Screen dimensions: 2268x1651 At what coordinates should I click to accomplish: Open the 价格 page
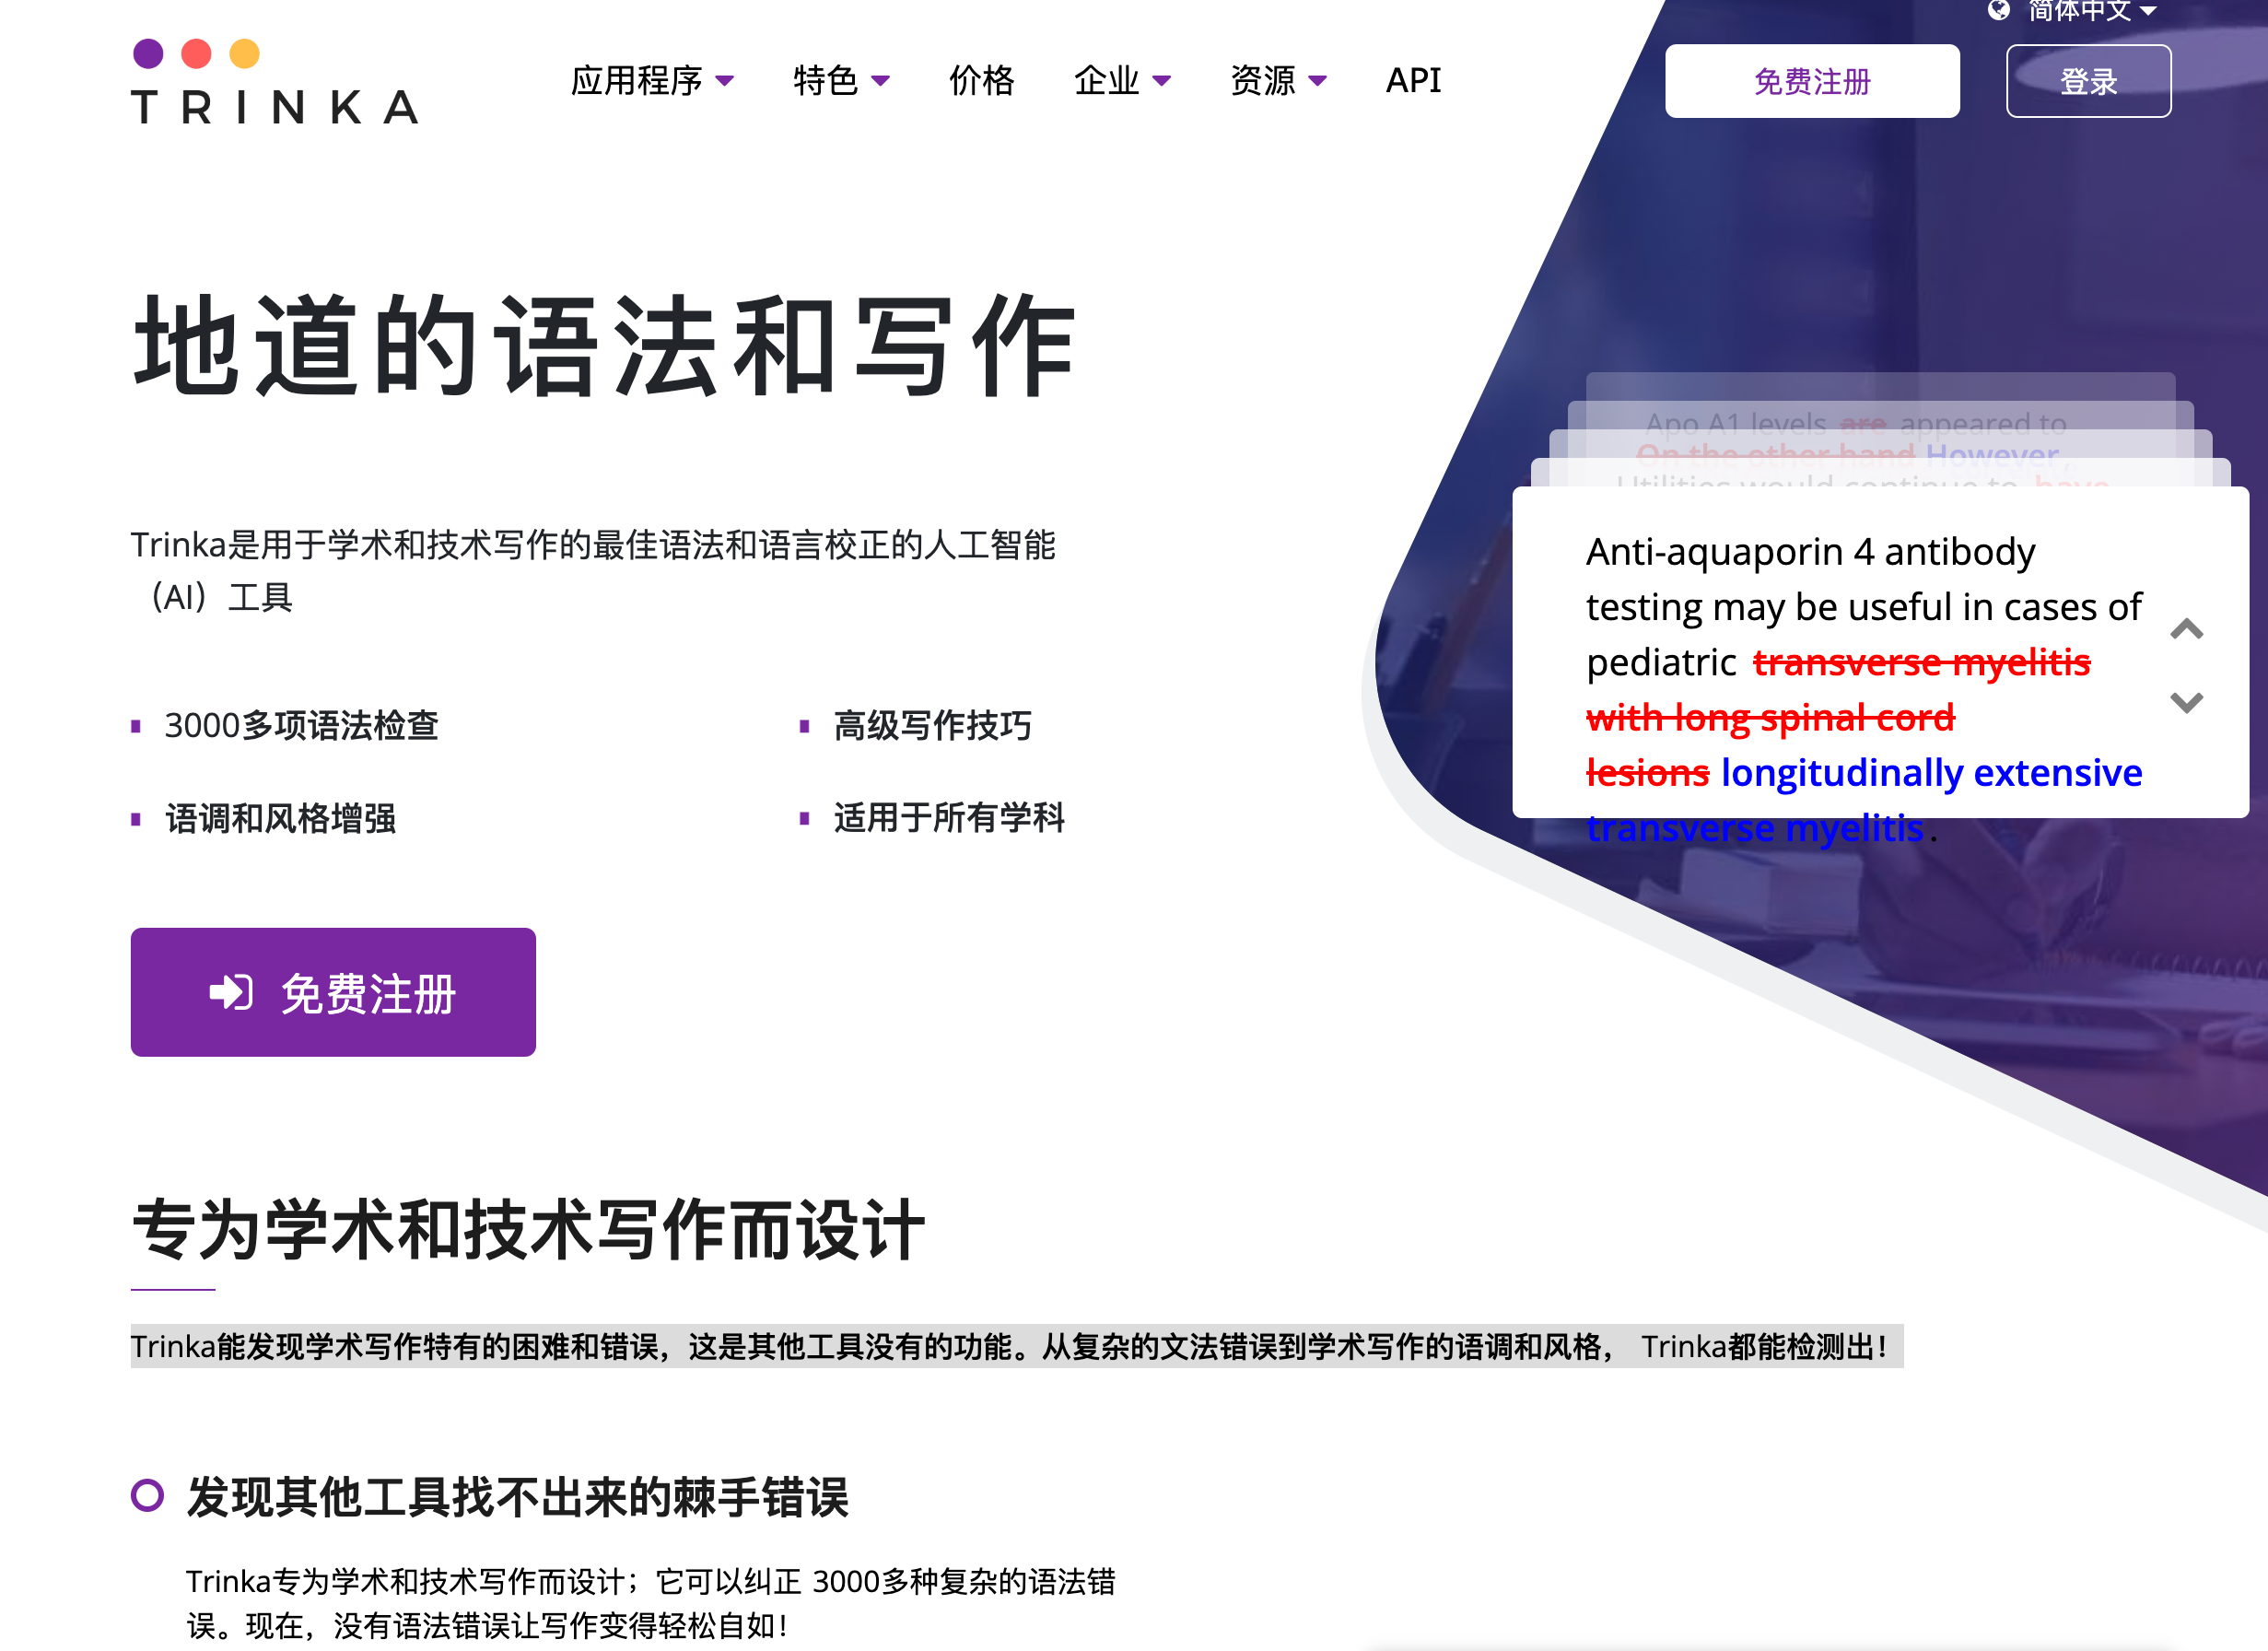point(981,80)
